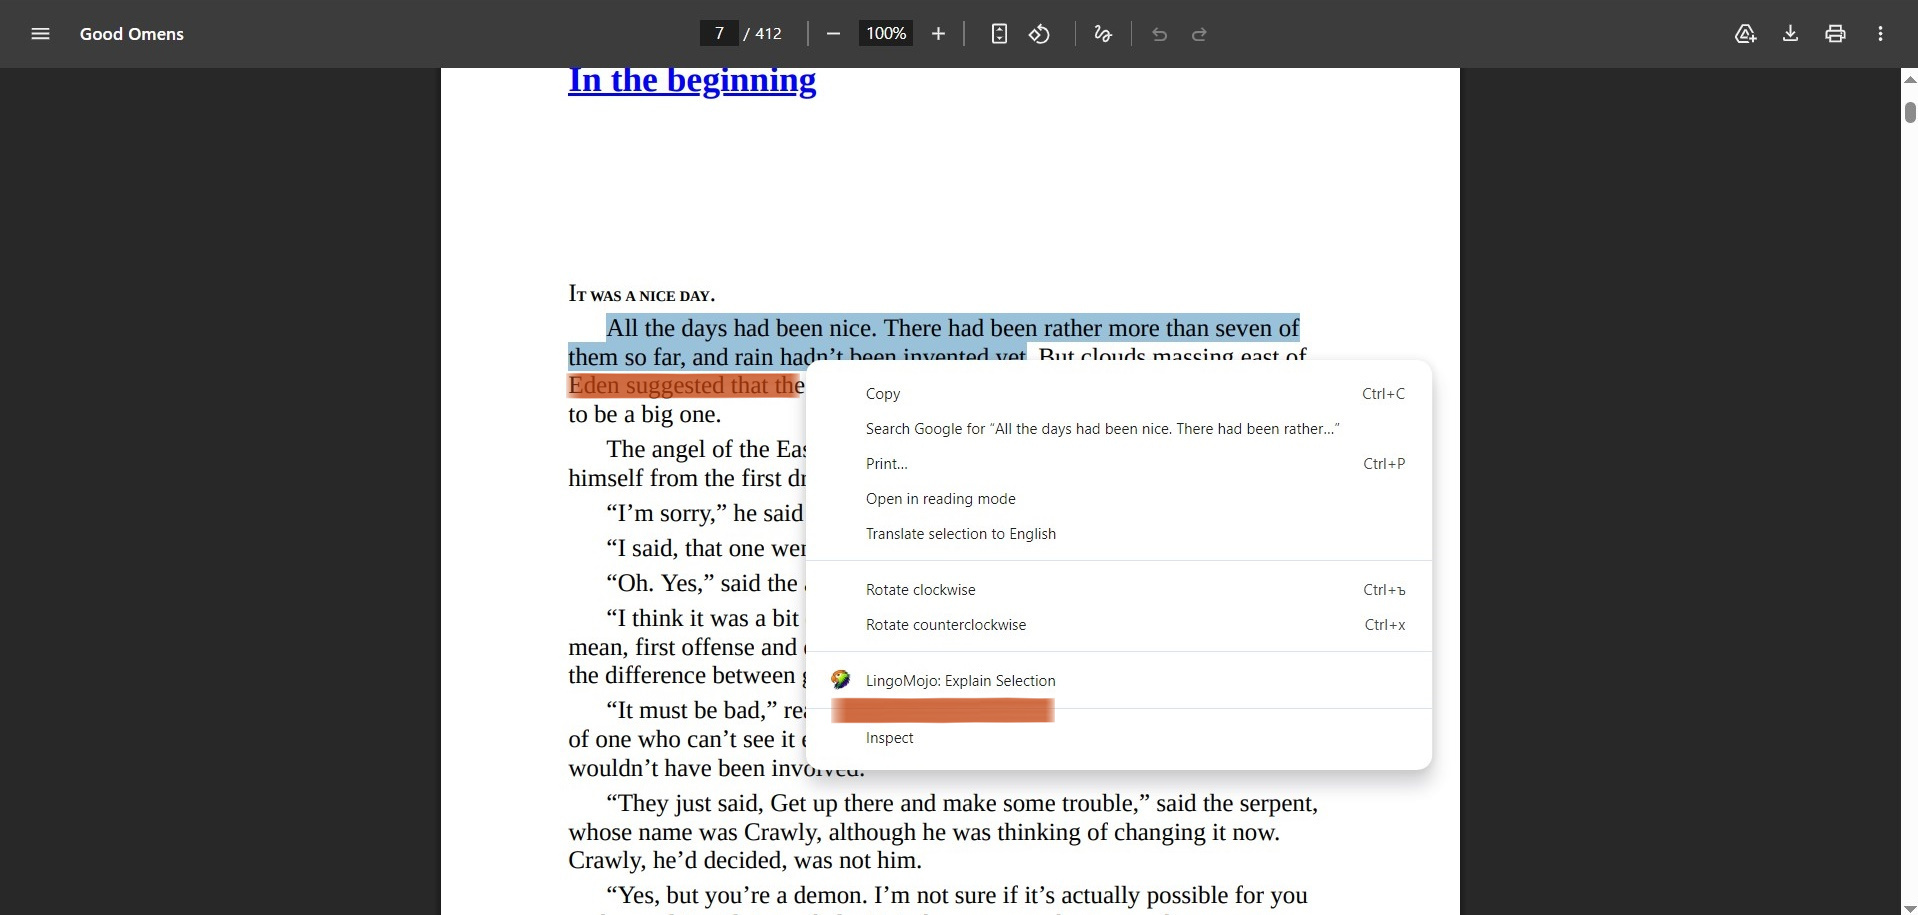The image size is (1918, 915).
Task: Open the sidebar hamburger menu
Action: coord(40,34)
